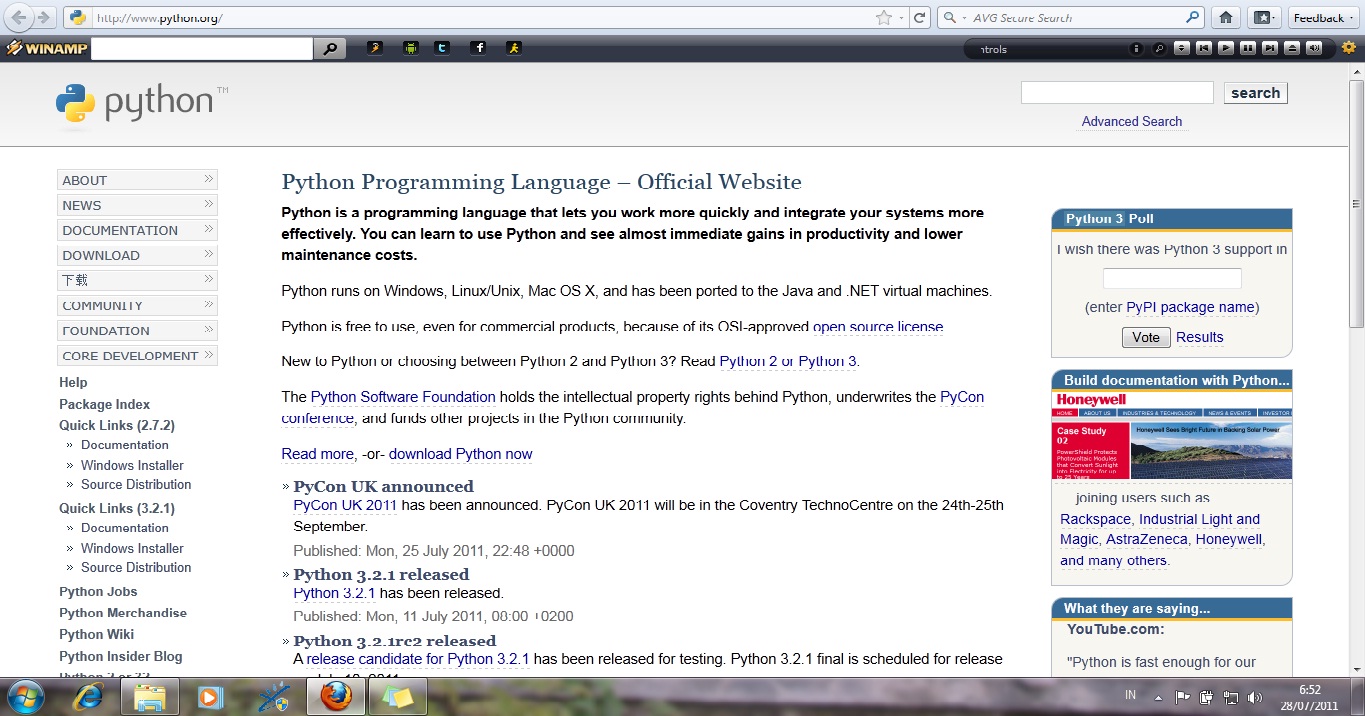Click the Winamp eject/open file button
1365x716 pixels.
(x=1292, y=48)
